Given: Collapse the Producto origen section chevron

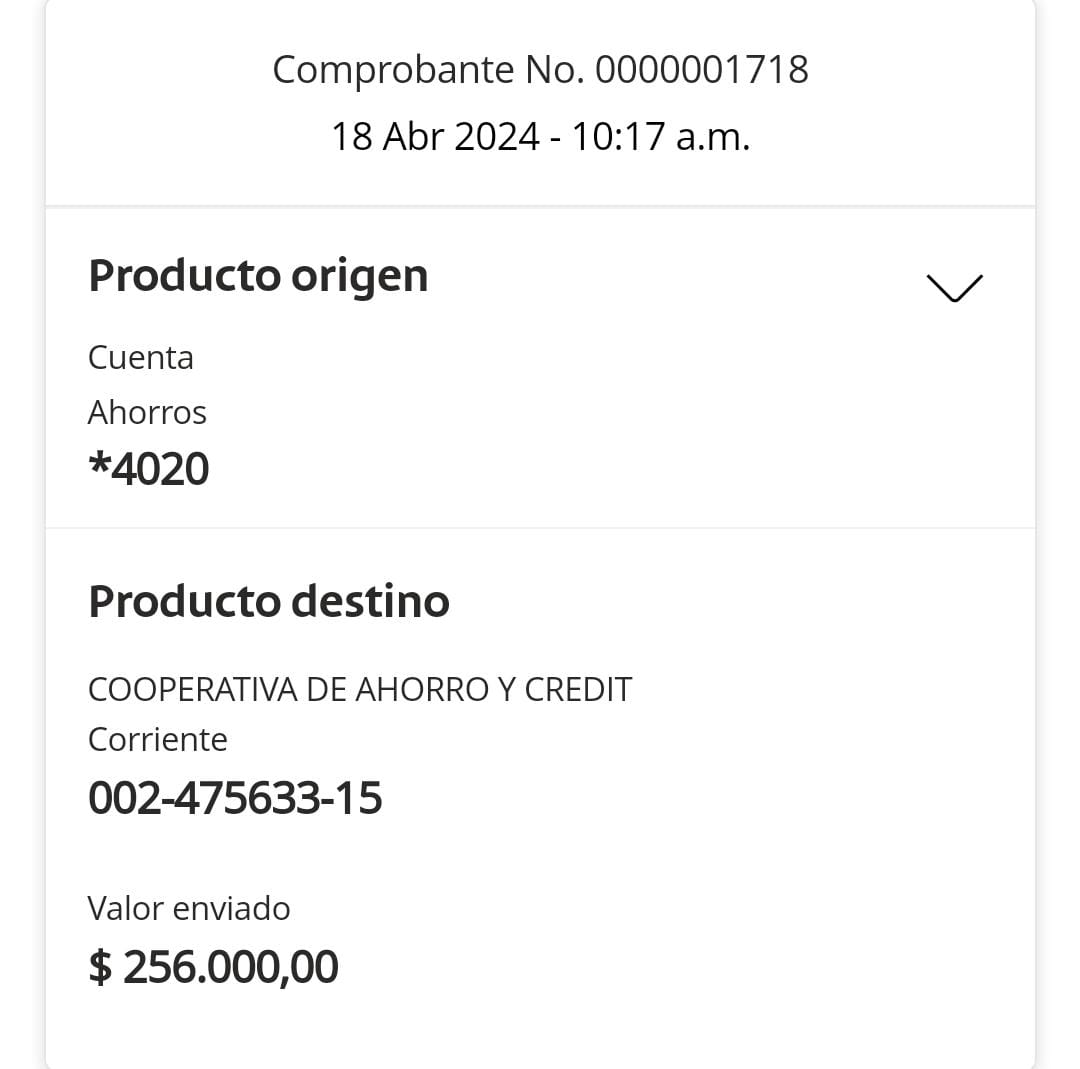Looking at the screenshot, I should (x=954, y=287).
